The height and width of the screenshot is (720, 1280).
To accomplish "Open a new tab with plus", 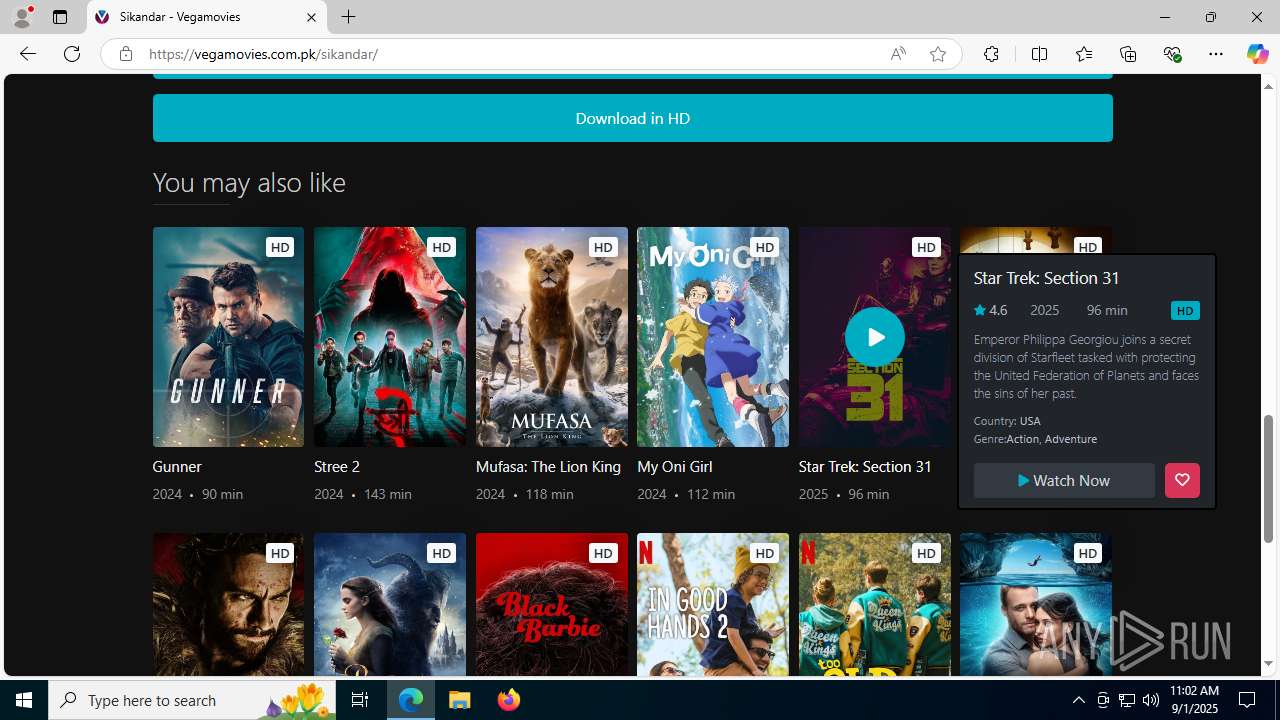I will tap(348, 17).
